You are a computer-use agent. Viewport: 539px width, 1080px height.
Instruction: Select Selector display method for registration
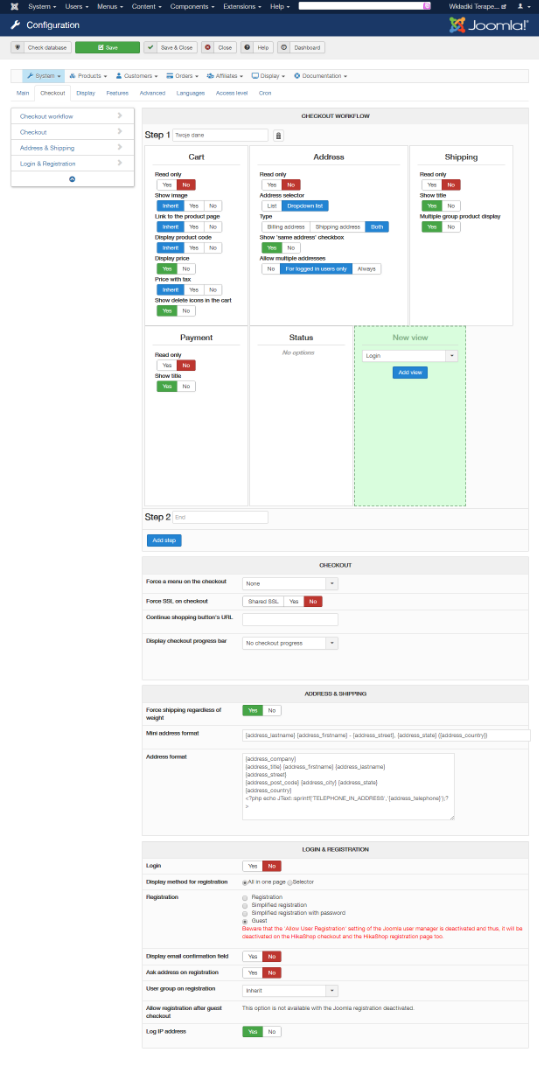[x=290, y=882]
